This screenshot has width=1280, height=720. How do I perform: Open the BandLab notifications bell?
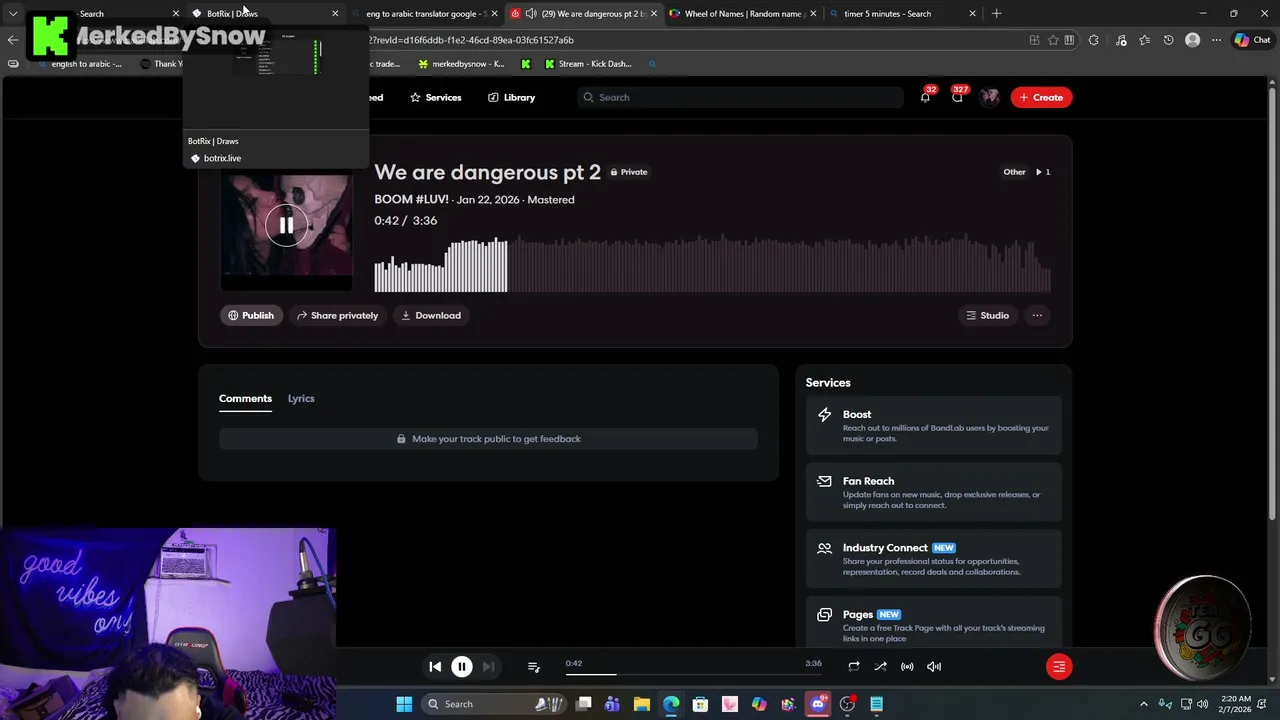[x=925, y=97]
